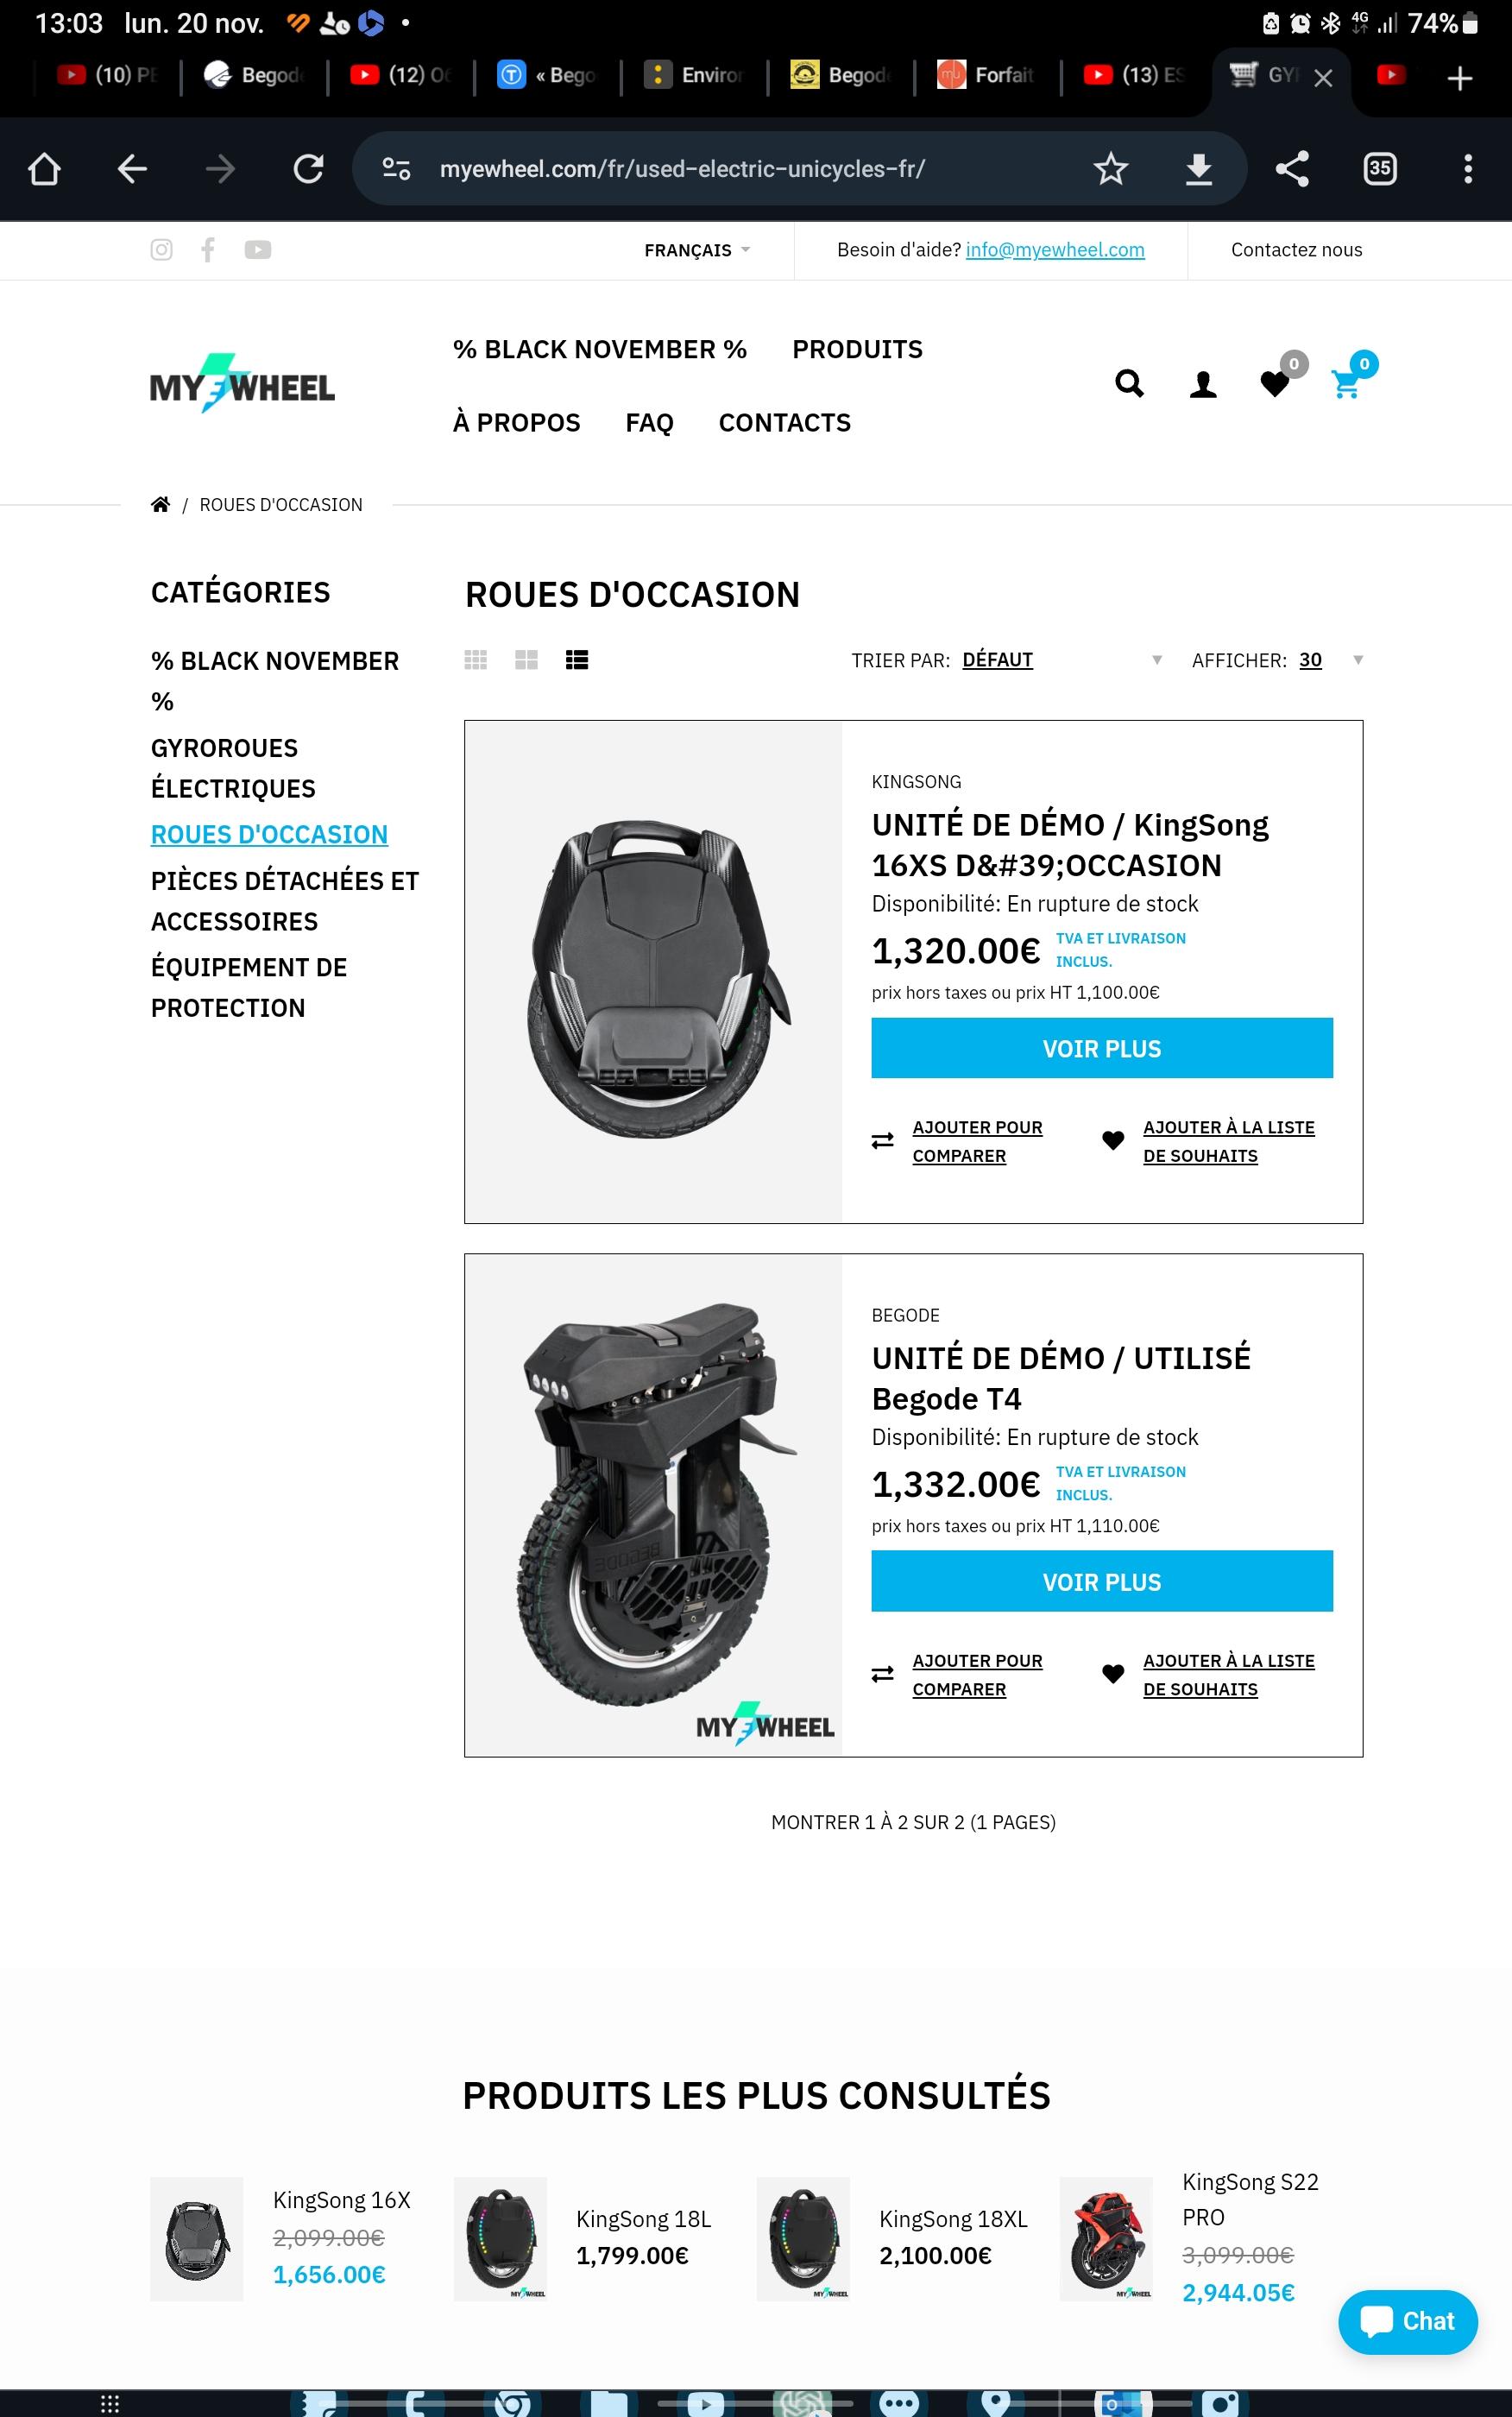Open the site search magnifier icon
The width and height of the screenshot is (1512, 2417).
[x=1129, y=384]
